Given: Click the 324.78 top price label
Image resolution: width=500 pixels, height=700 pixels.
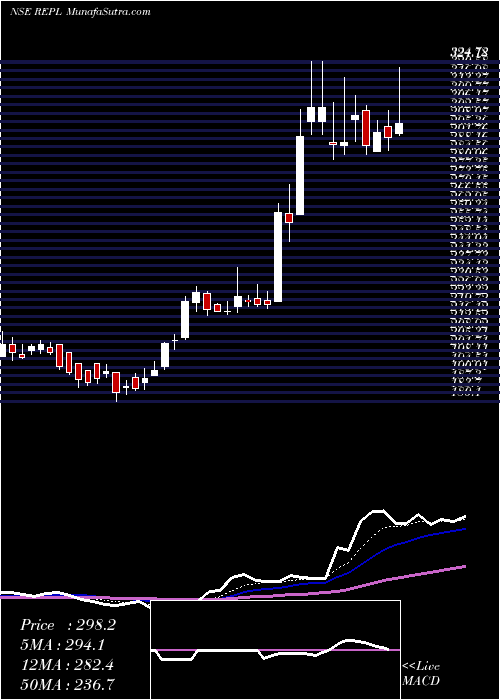Looking at the screenshot, I should click(469, 54).
